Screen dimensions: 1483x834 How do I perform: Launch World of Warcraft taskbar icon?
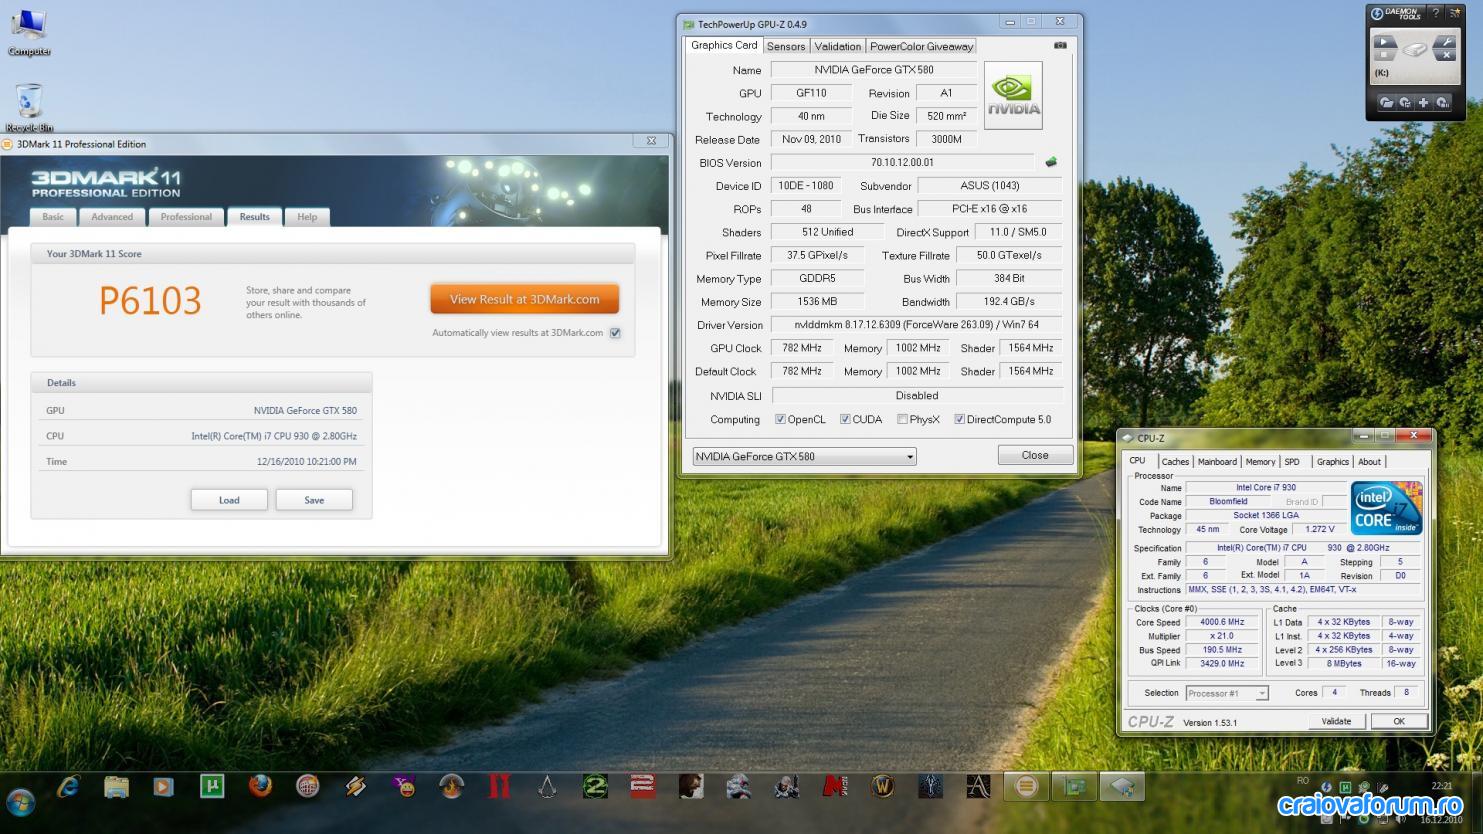pyautogui.click(x=882, y=787)
